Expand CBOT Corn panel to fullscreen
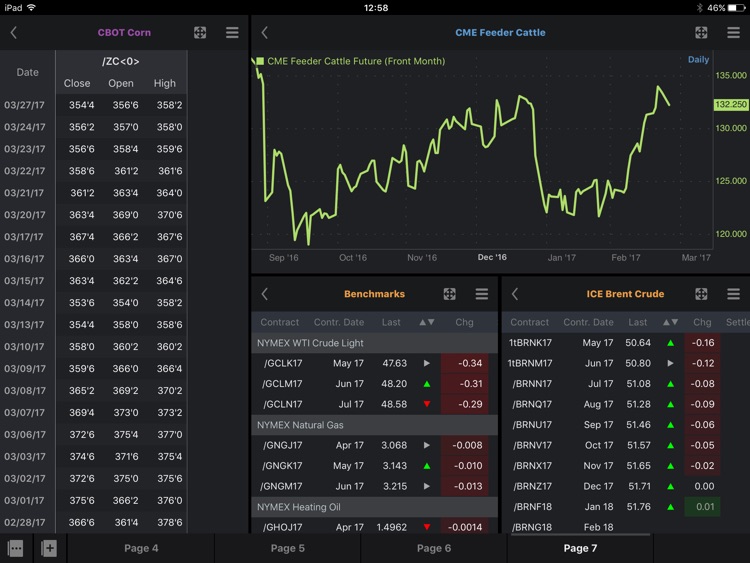 pos(200,33)
